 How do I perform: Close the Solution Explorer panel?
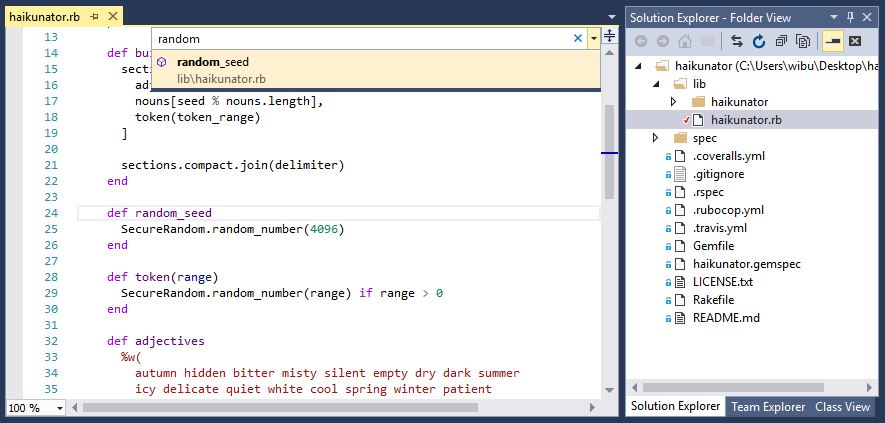(x=868, y=18)
